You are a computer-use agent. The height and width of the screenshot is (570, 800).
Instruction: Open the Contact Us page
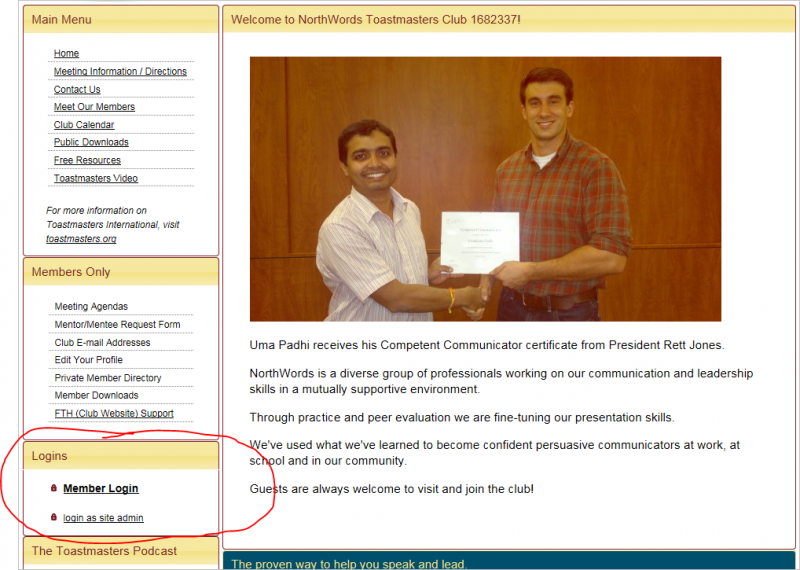point(77,89)
